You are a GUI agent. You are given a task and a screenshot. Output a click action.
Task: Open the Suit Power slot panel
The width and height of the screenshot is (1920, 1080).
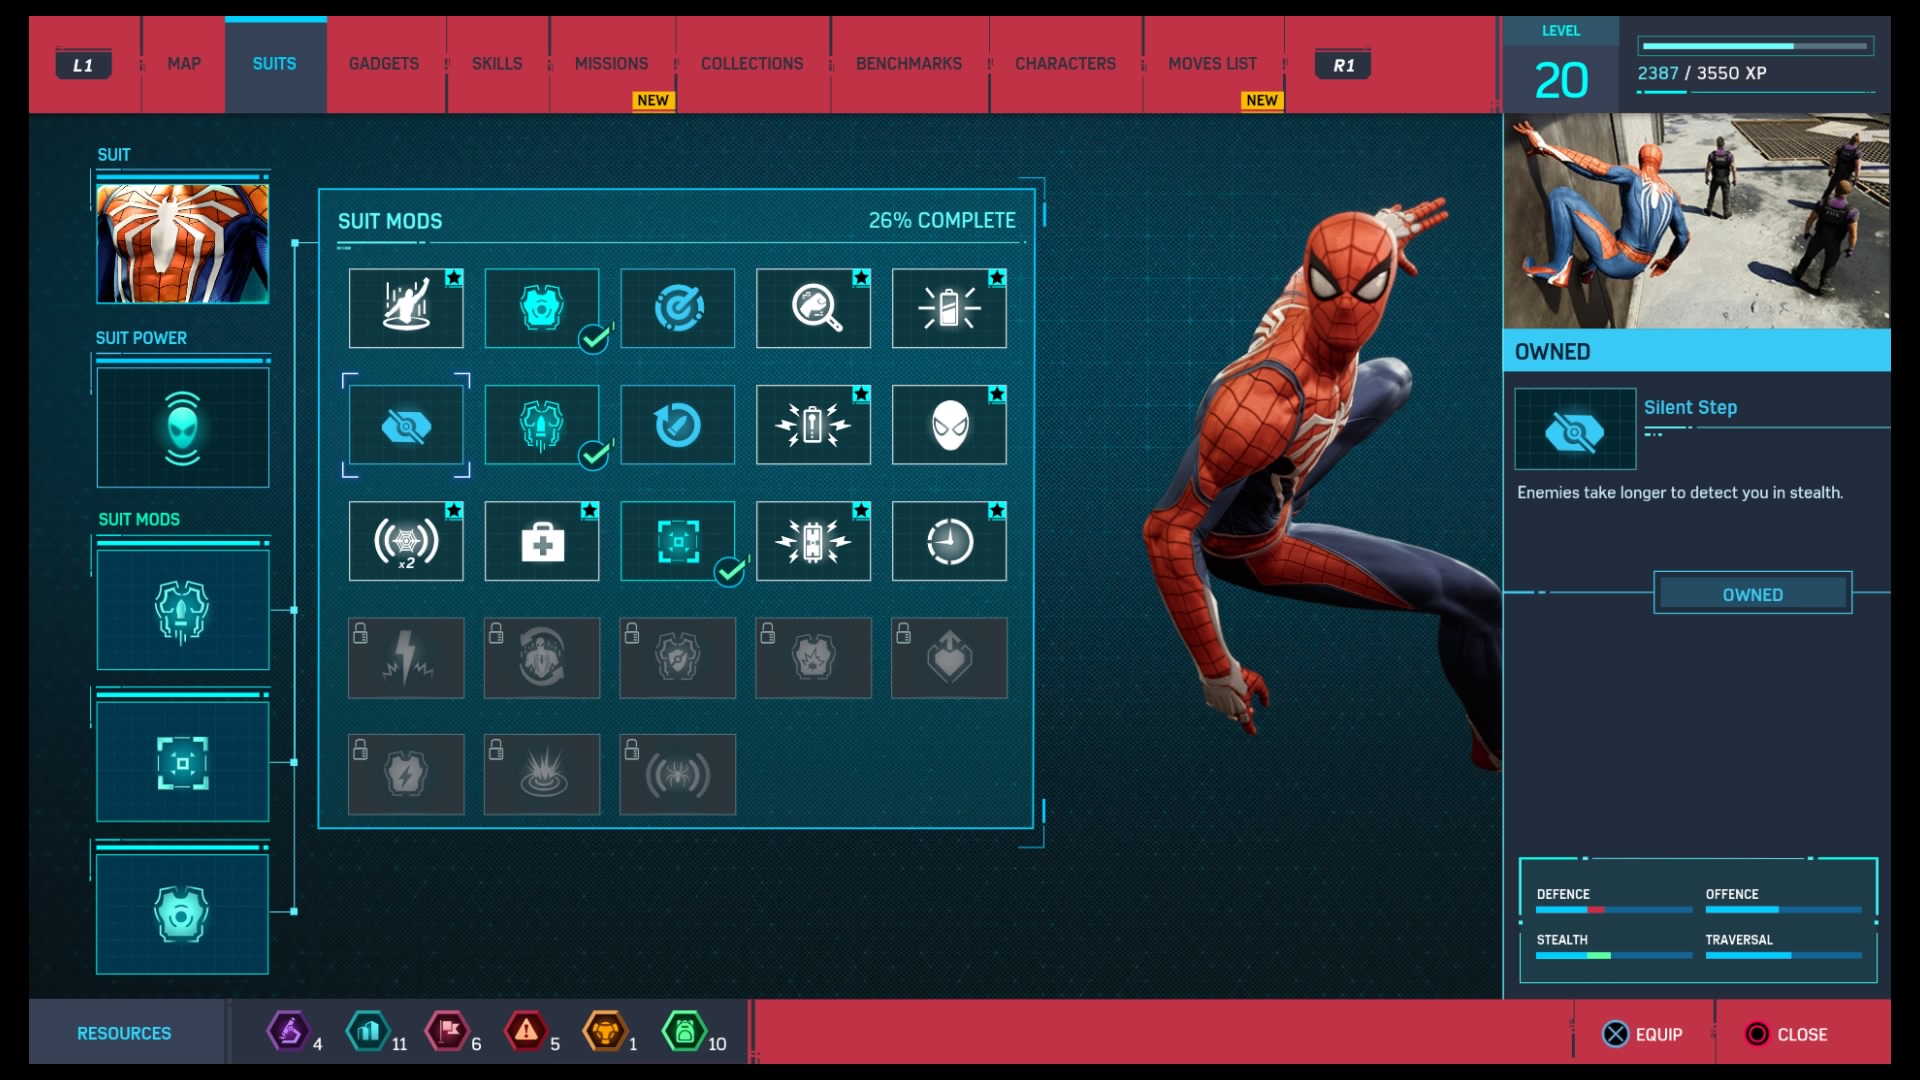click(x=183, y=428)
